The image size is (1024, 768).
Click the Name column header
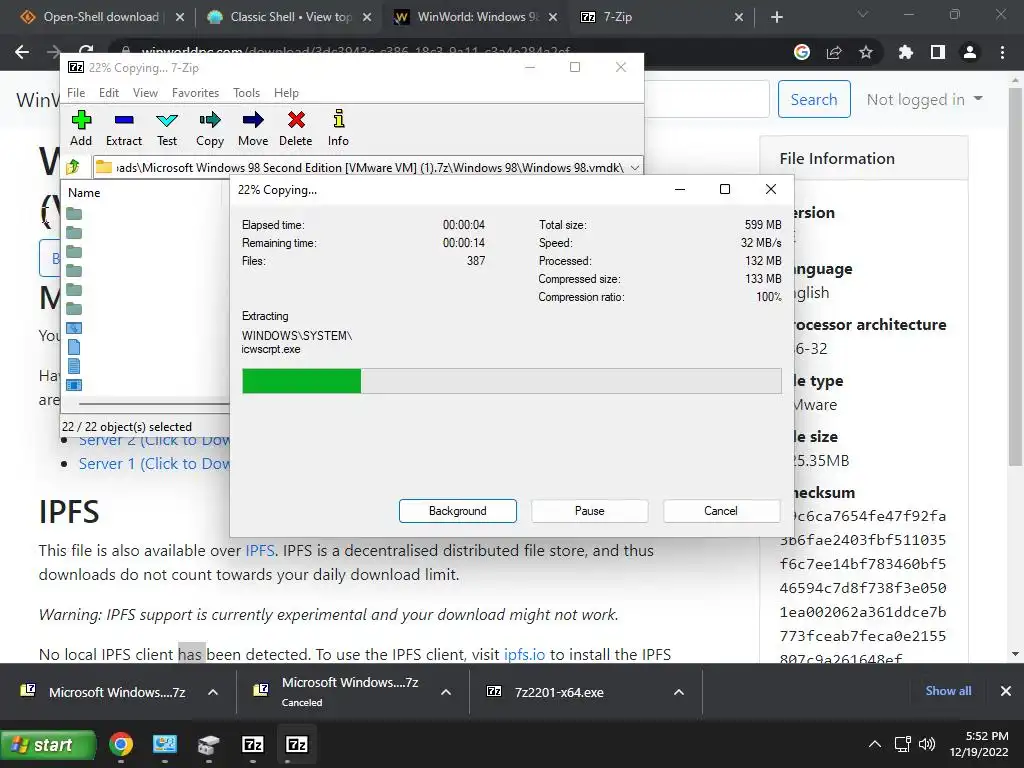point(84,193)
